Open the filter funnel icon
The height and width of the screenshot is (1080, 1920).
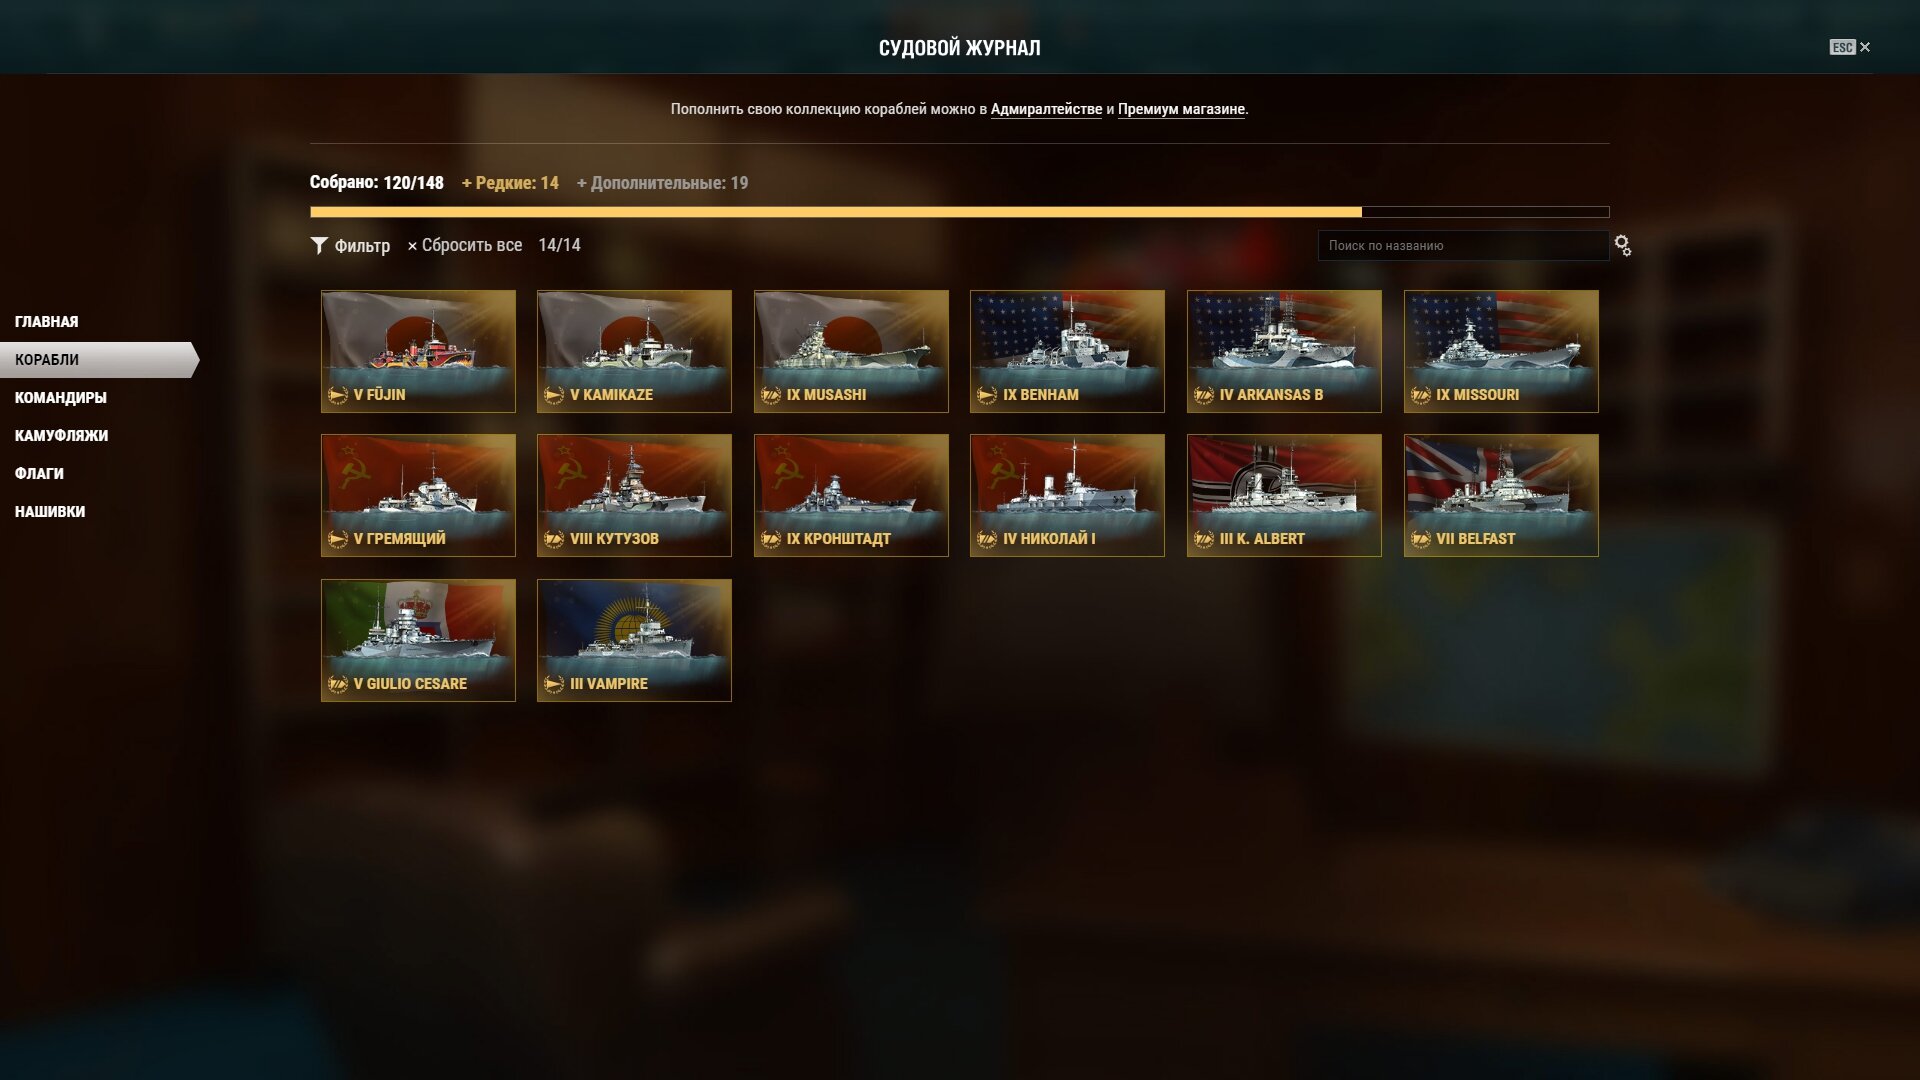tap(319, 246)
